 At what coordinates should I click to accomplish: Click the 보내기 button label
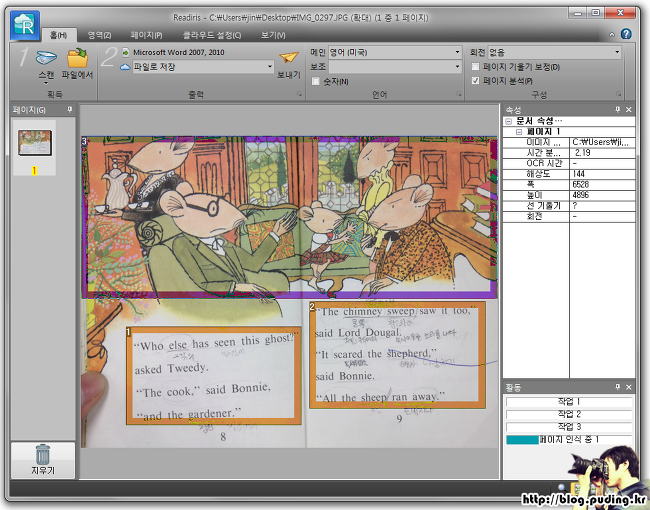click(289, 75)
